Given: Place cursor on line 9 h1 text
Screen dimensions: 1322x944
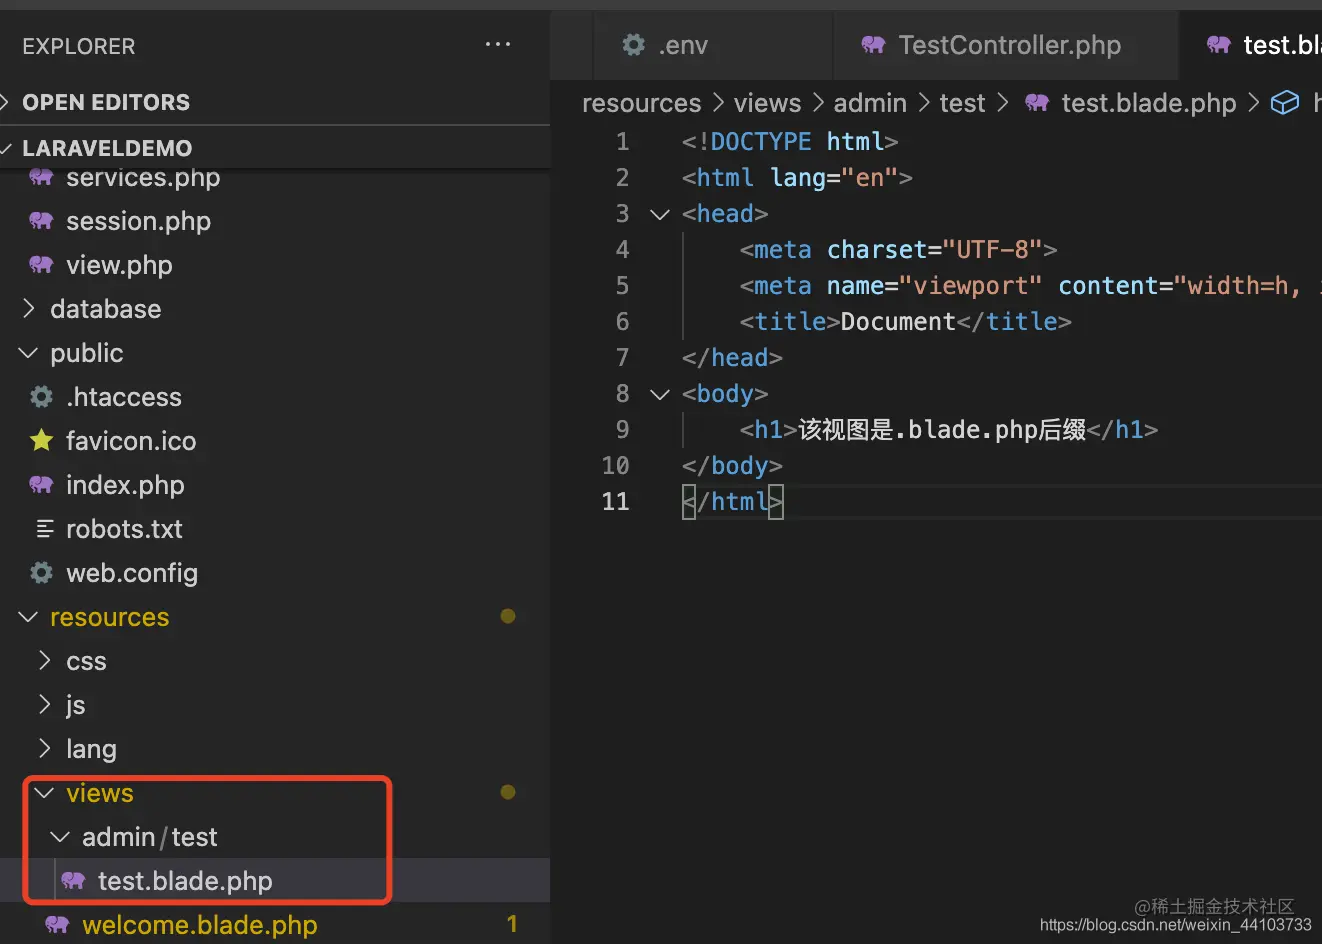Looking at the screenshot, I should (x=942, y=430).
